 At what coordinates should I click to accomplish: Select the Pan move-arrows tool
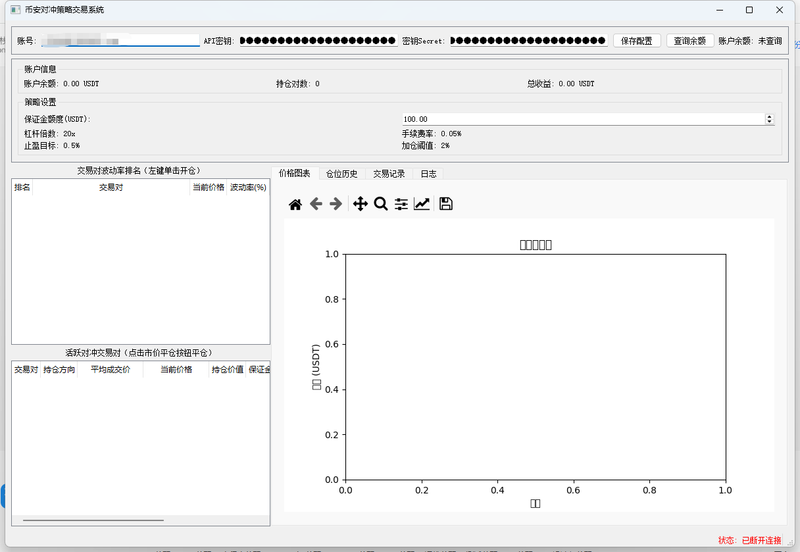360,204
